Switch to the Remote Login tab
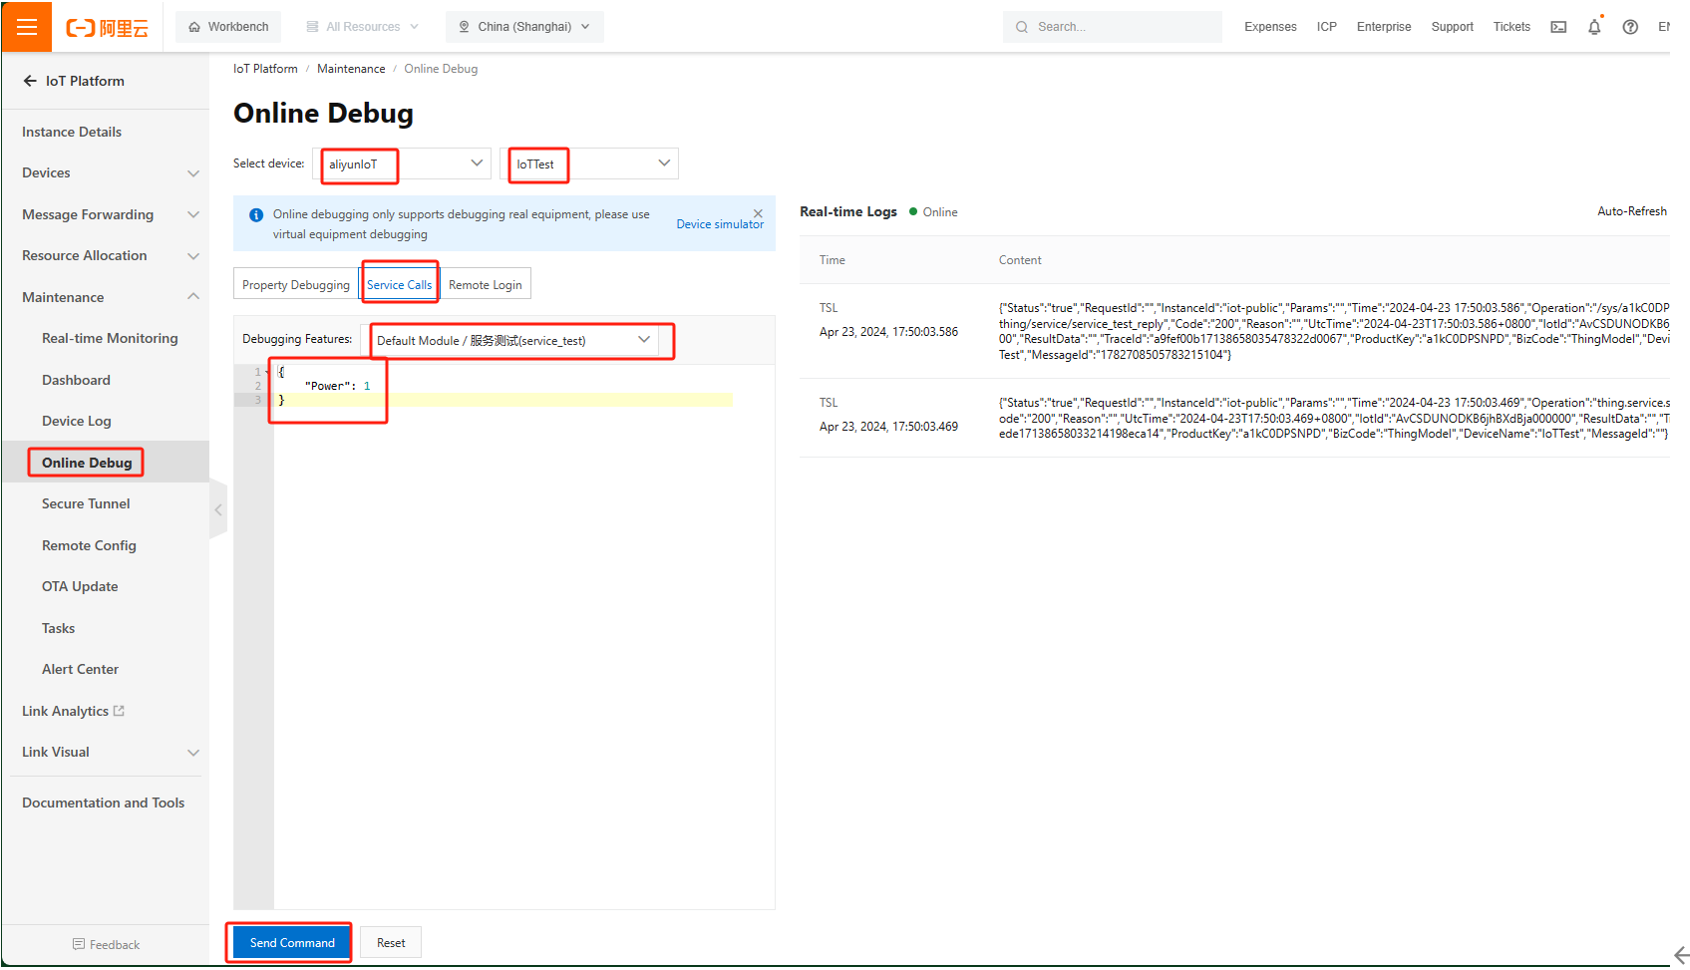This screenshot has height=970, width=1690. tap(485, 285)
